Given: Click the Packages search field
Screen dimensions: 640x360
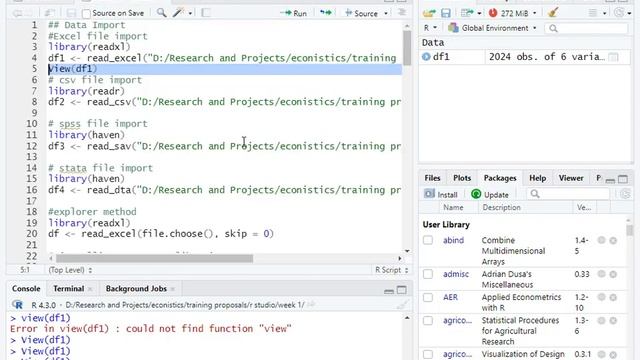Looking at the screenshot, I should tap(567, 194).
